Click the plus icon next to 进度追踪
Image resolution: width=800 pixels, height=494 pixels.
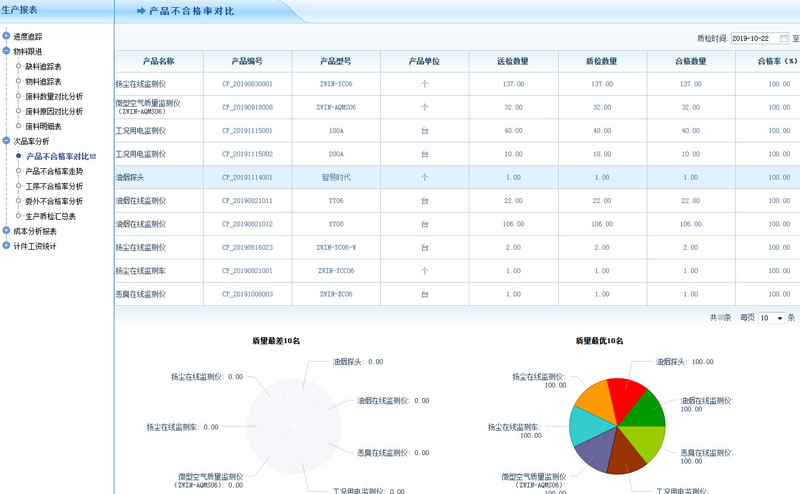pyautogui.click(x=6, y=37)
